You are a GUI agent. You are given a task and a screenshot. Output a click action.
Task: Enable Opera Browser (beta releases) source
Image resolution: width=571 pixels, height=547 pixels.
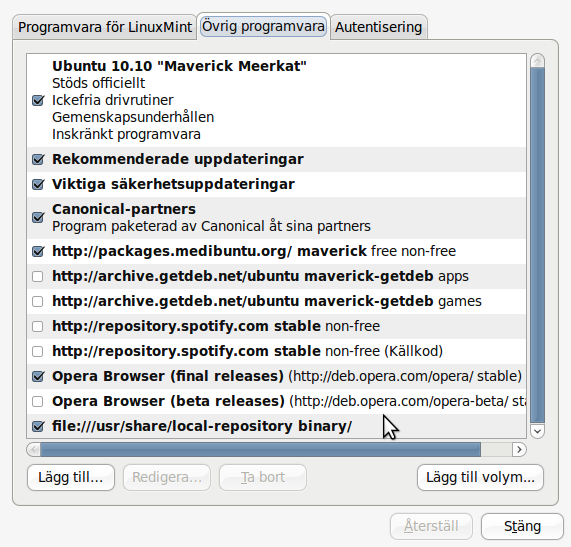[x=38, y=401]
